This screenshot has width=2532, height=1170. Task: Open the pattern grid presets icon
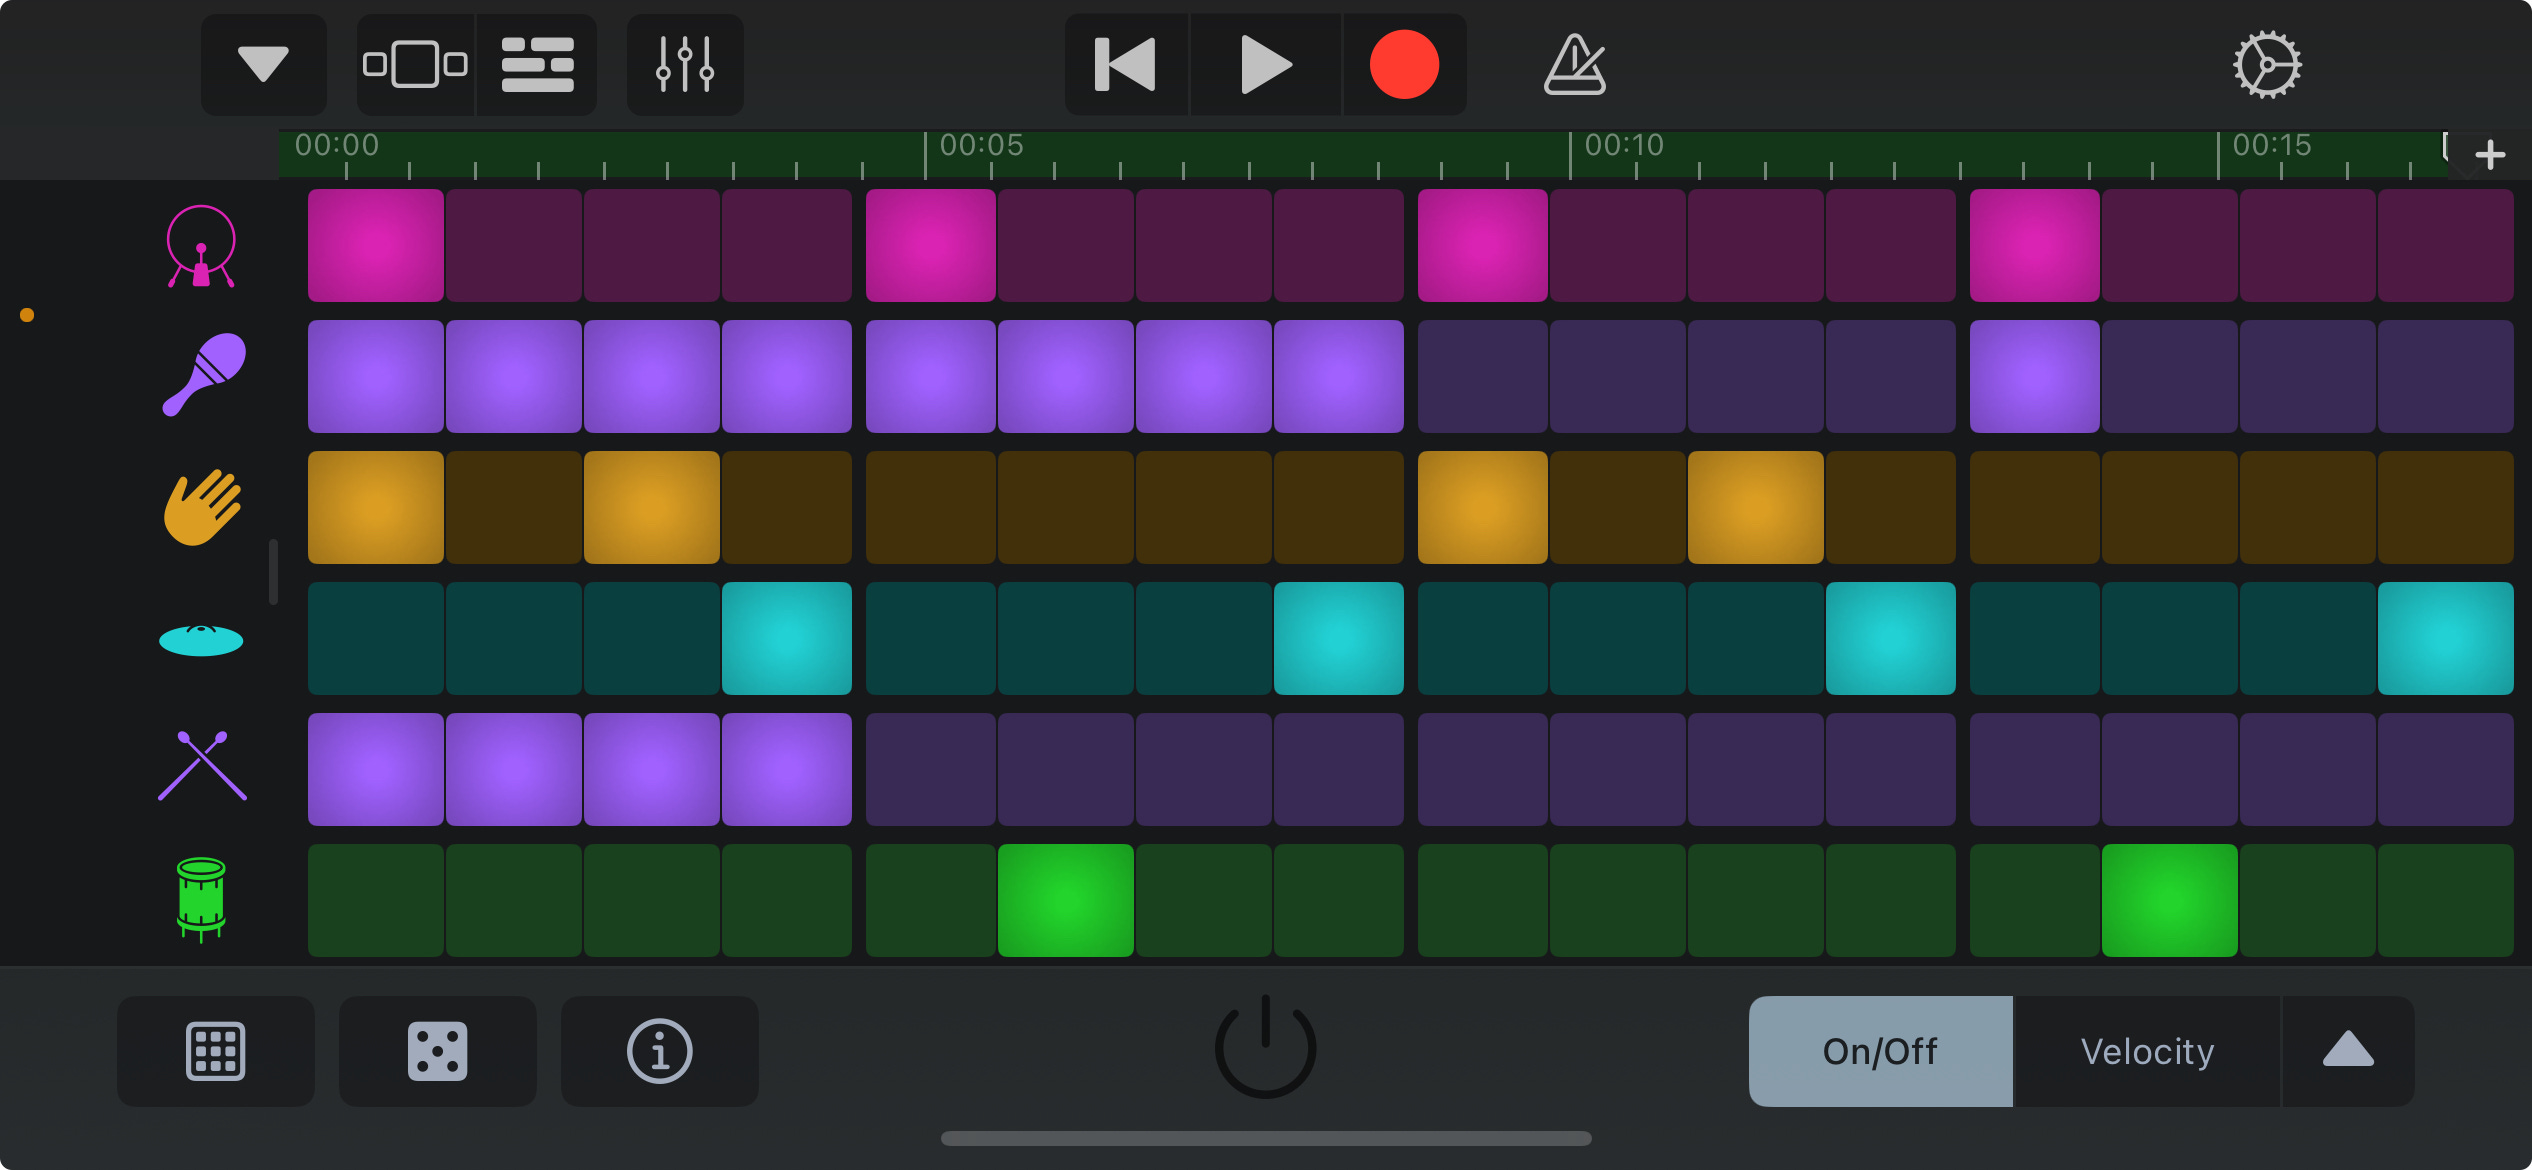point(215,1051)
